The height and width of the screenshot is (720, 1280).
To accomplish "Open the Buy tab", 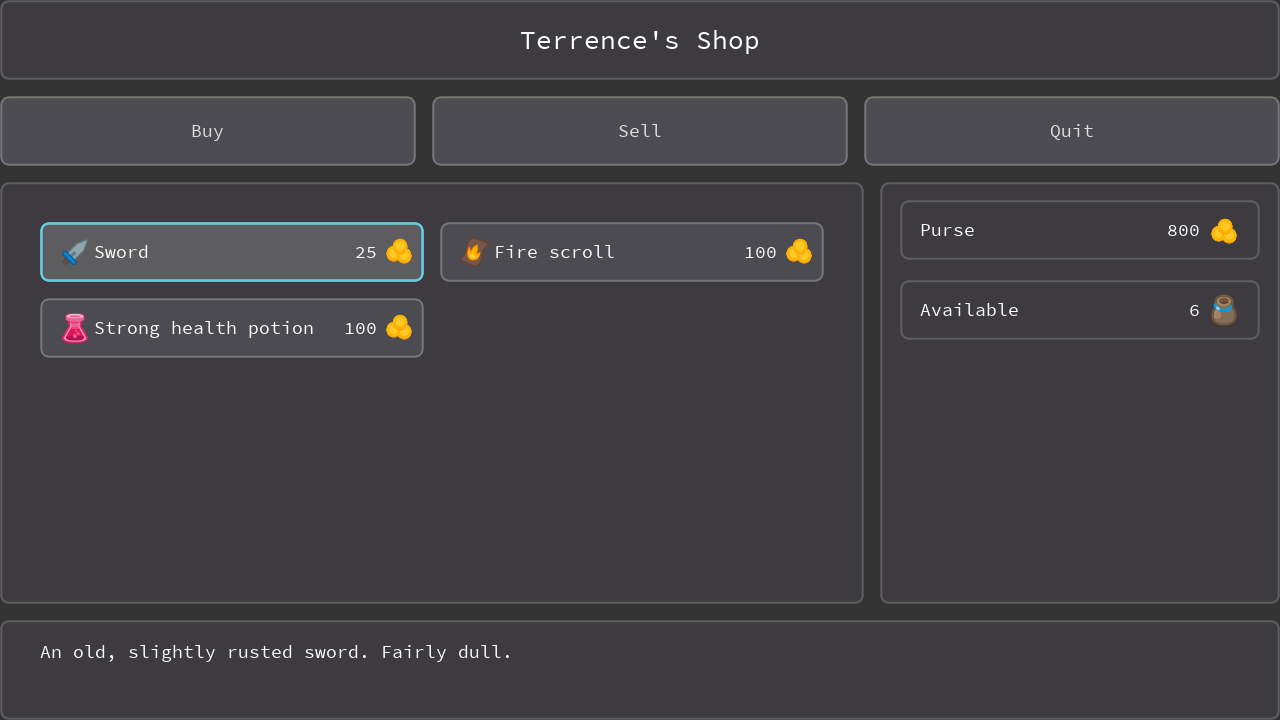I will tap(208, 131).
